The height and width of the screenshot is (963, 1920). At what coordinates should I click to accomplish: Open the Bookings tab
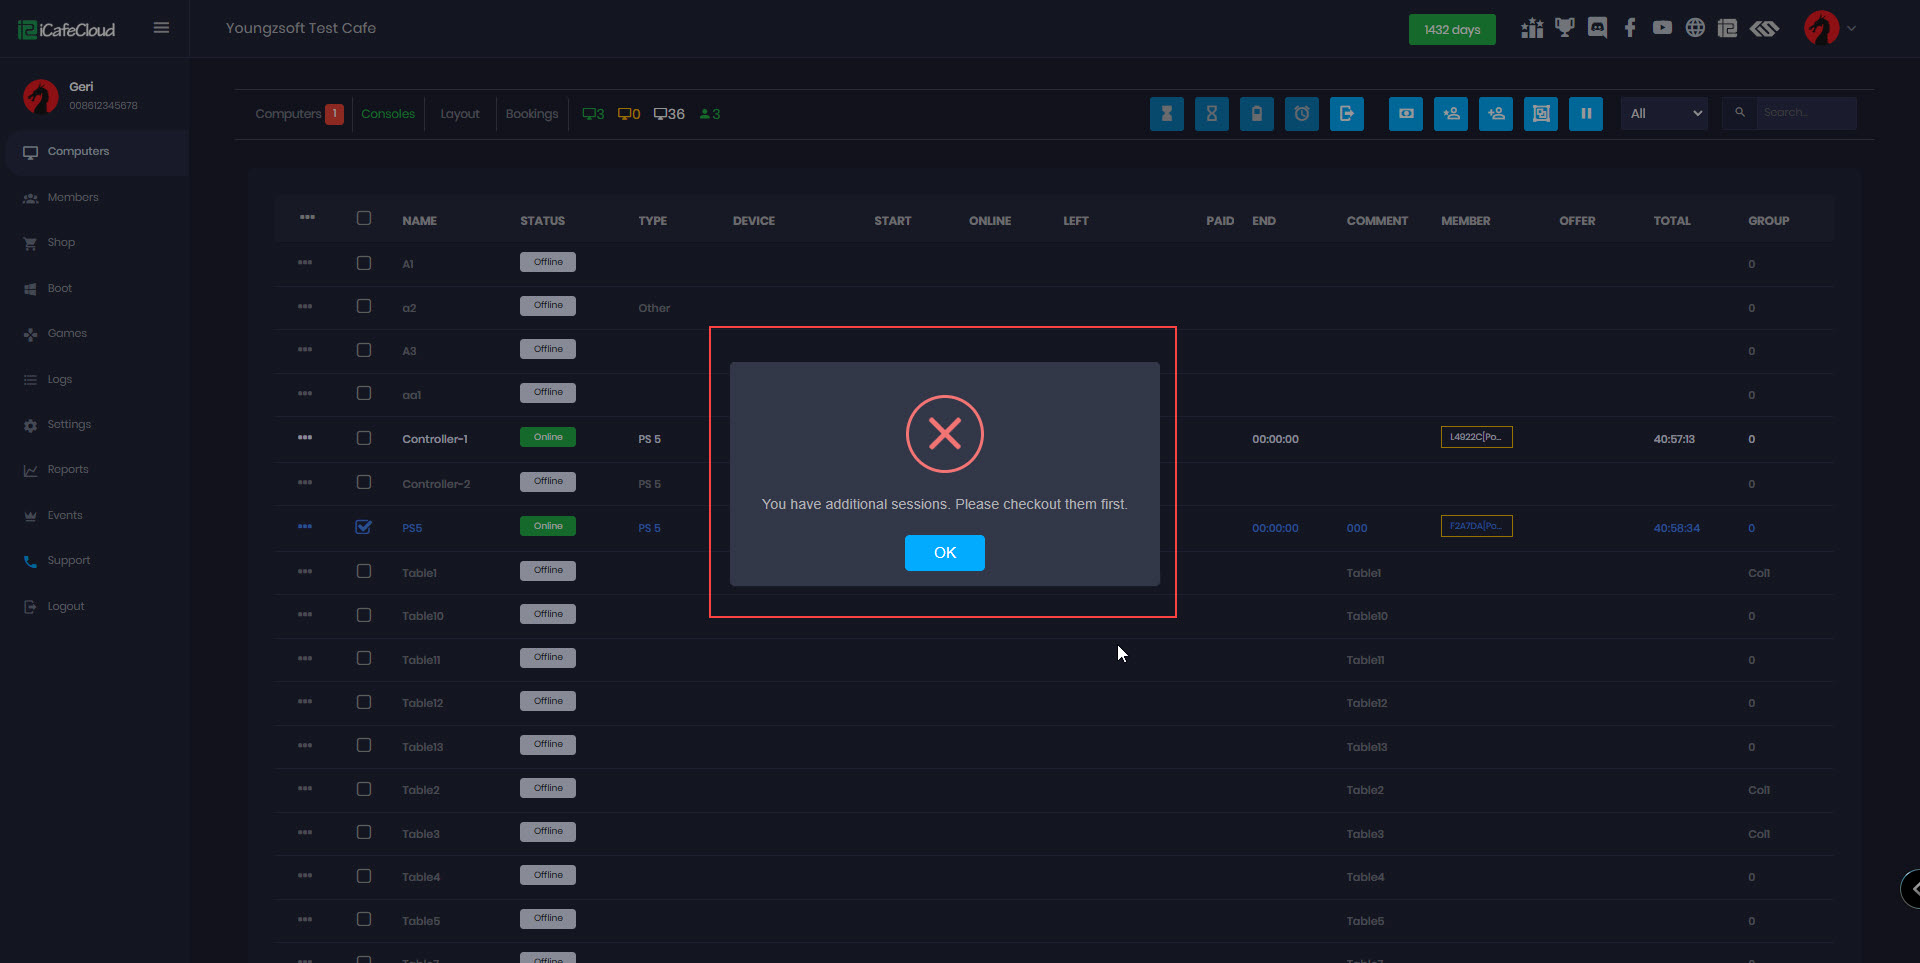coord(531,114)
